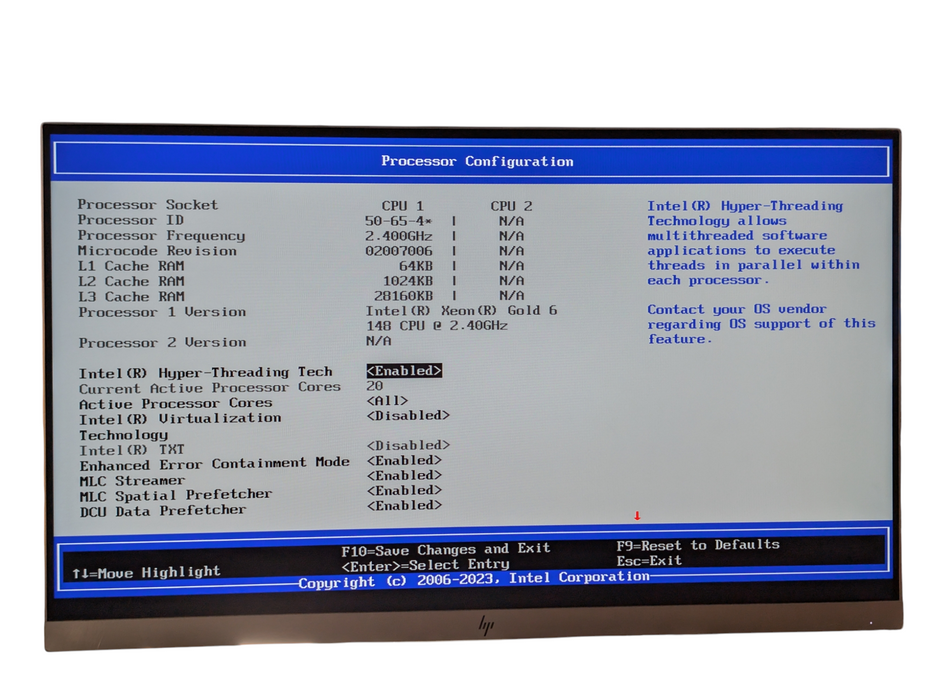The image size is (930, 700).
Task: Click the HP logo on monitor bezel
Action: [486, 625]
